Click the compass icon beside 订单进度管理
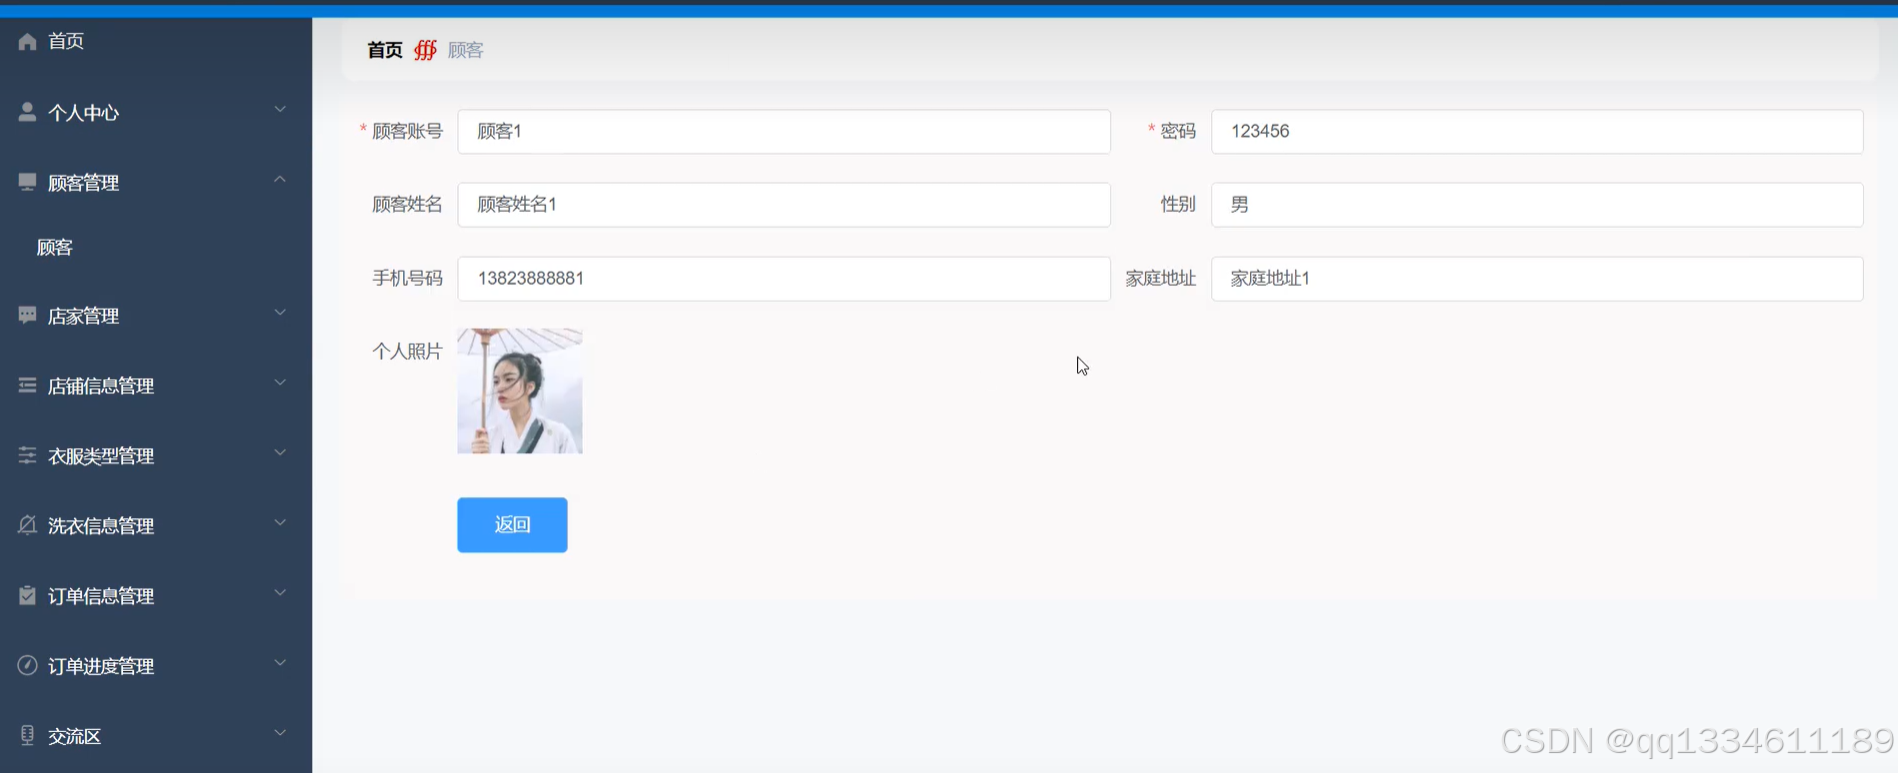1898x773 pixels. (27, 665)
